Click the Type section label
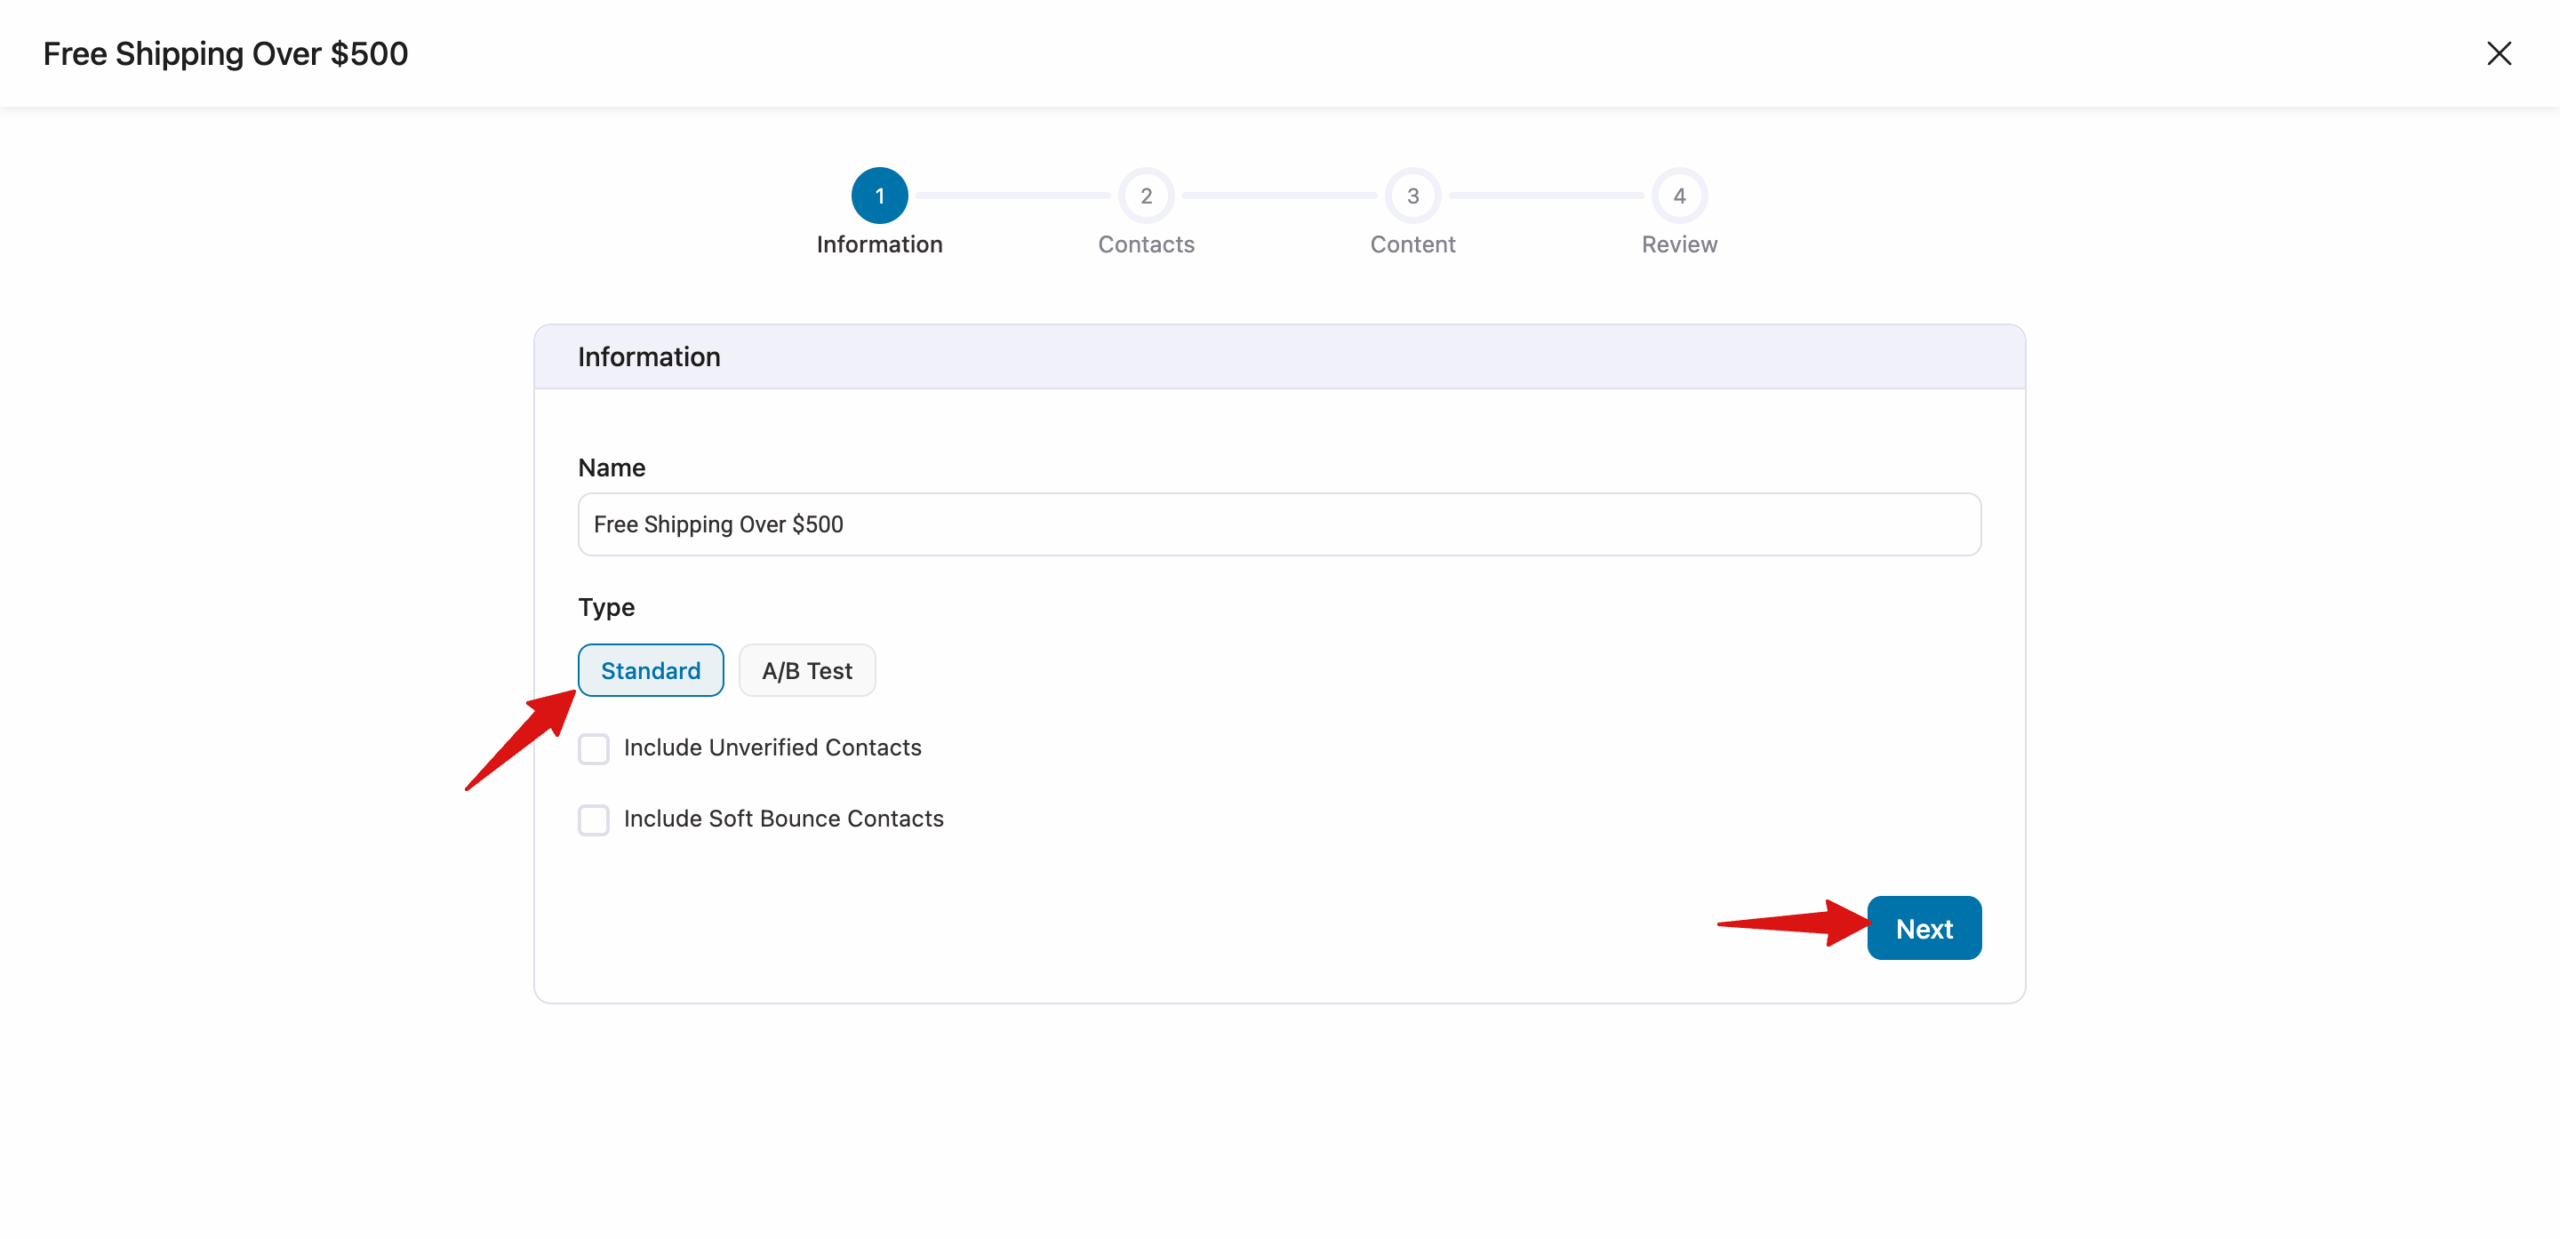The image size is (2560, 1239). click(x=606, y=607)
